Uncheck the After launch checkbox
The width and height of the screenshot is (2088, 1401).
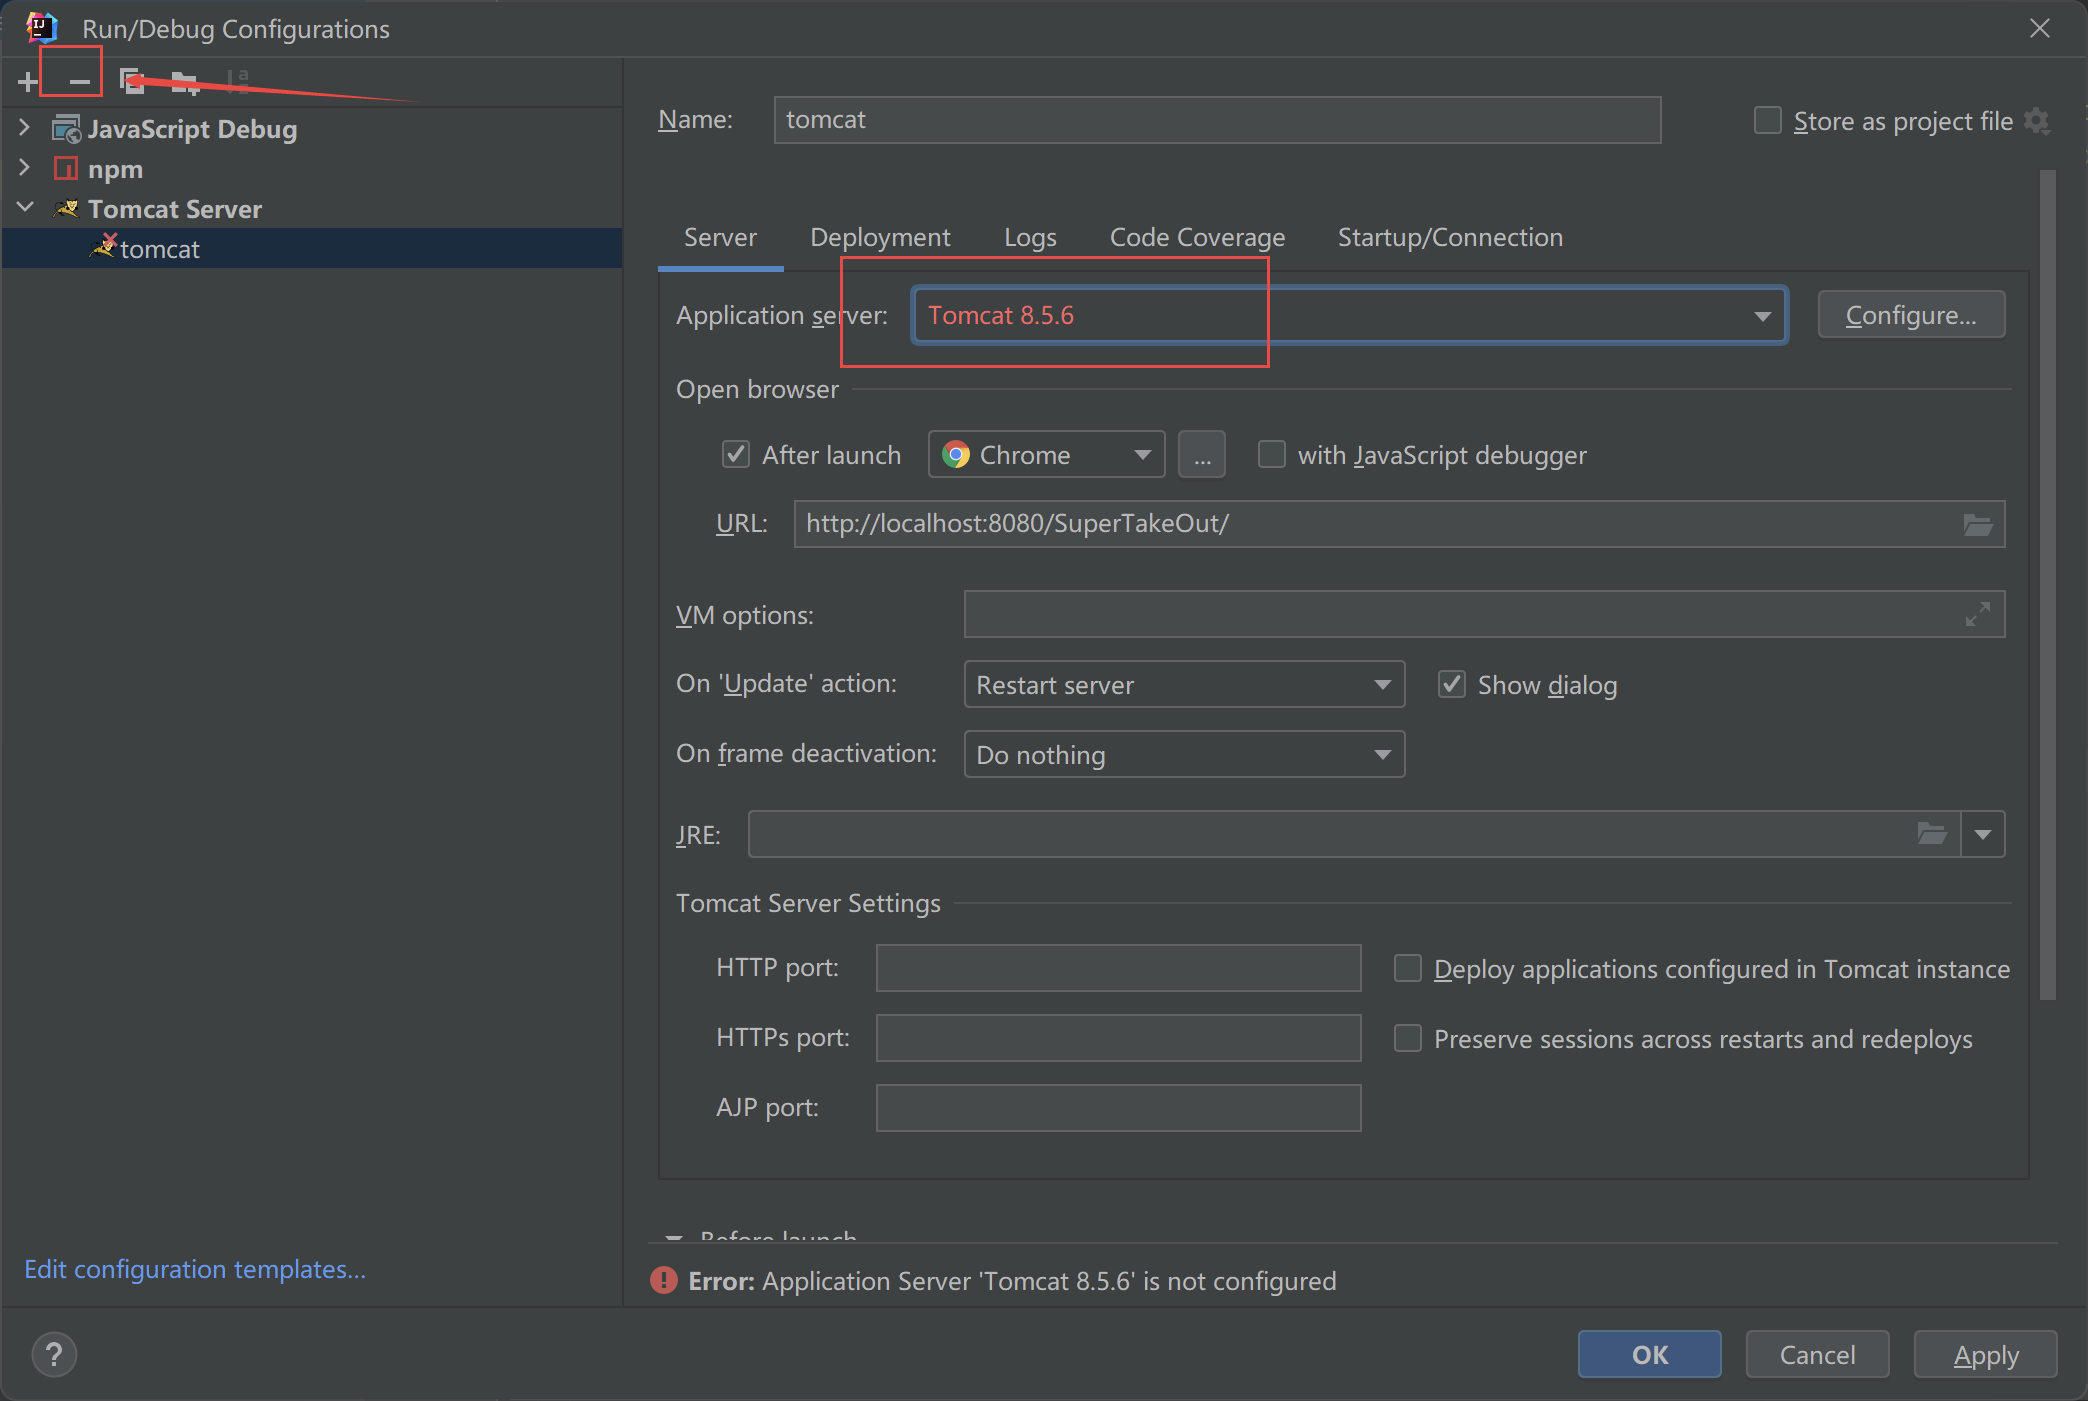tap(736, 455)
